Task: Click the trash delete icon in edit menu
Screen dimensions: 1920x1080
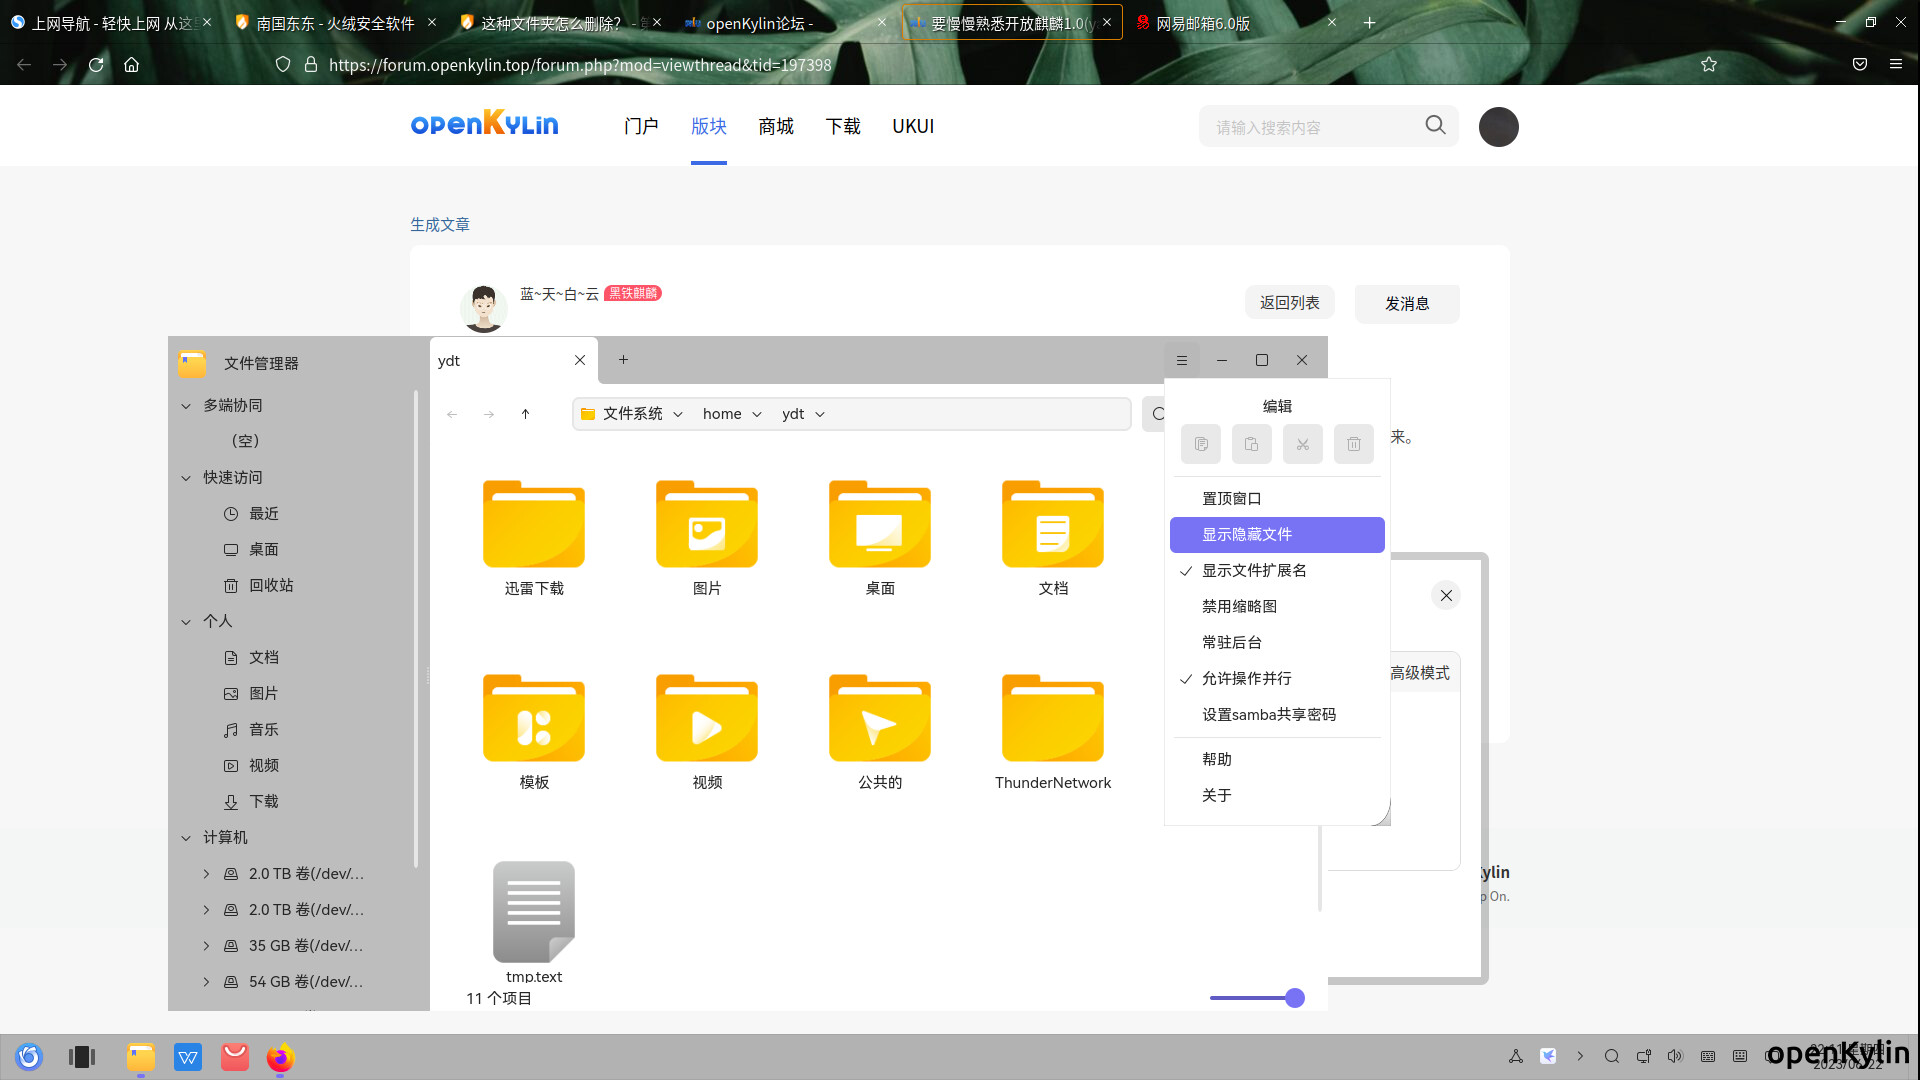Action: pyautogui.click(x=1353, y=444)
